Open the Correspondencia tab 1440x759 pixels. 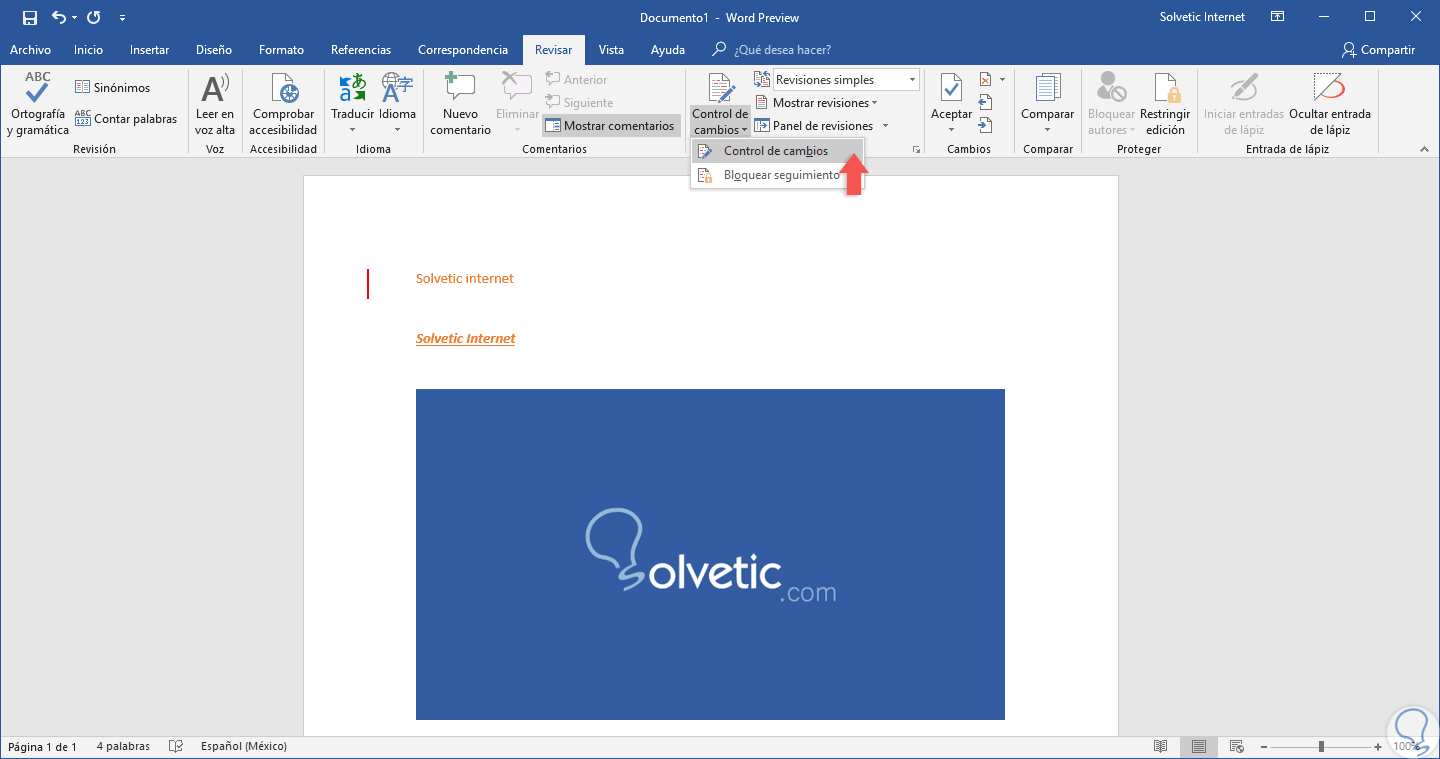463,50
